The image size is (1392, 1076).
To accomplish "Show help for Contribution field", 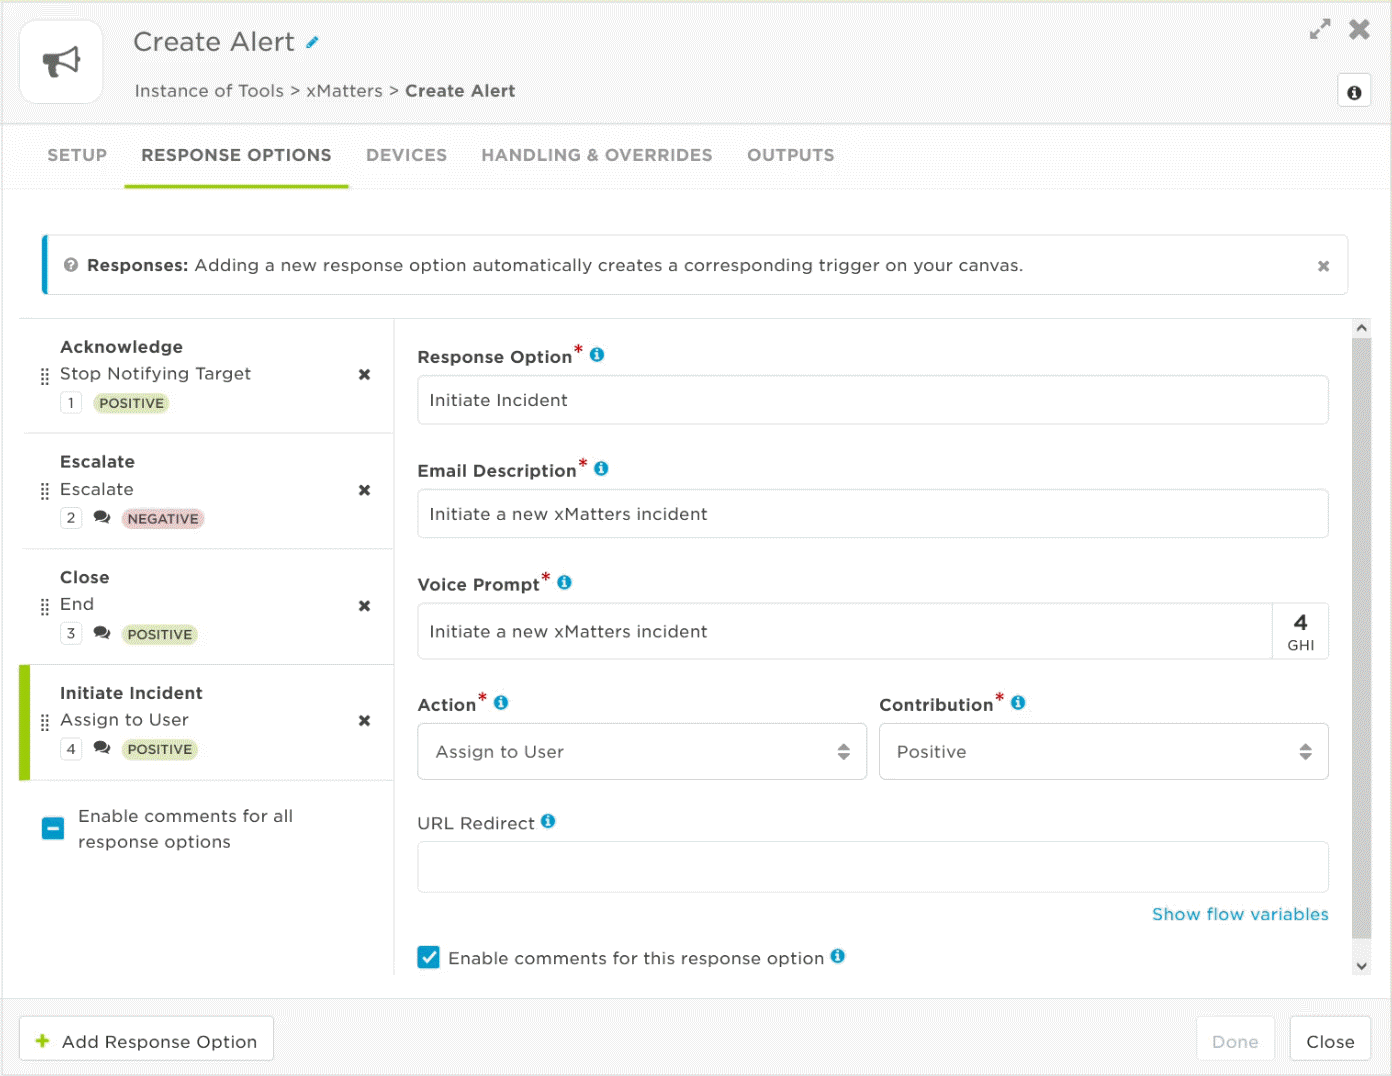I will (x=1018, y=703).
